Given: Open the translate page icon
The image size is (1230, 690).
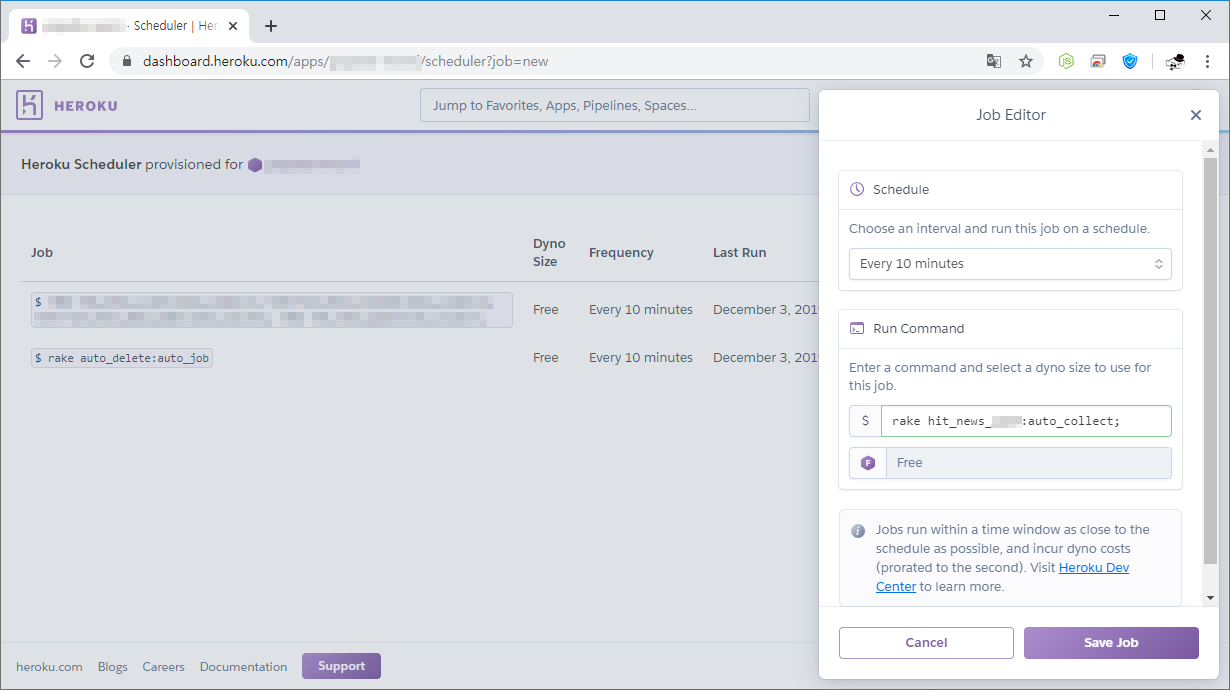Looking at the screenshot, I should [994, 61].
